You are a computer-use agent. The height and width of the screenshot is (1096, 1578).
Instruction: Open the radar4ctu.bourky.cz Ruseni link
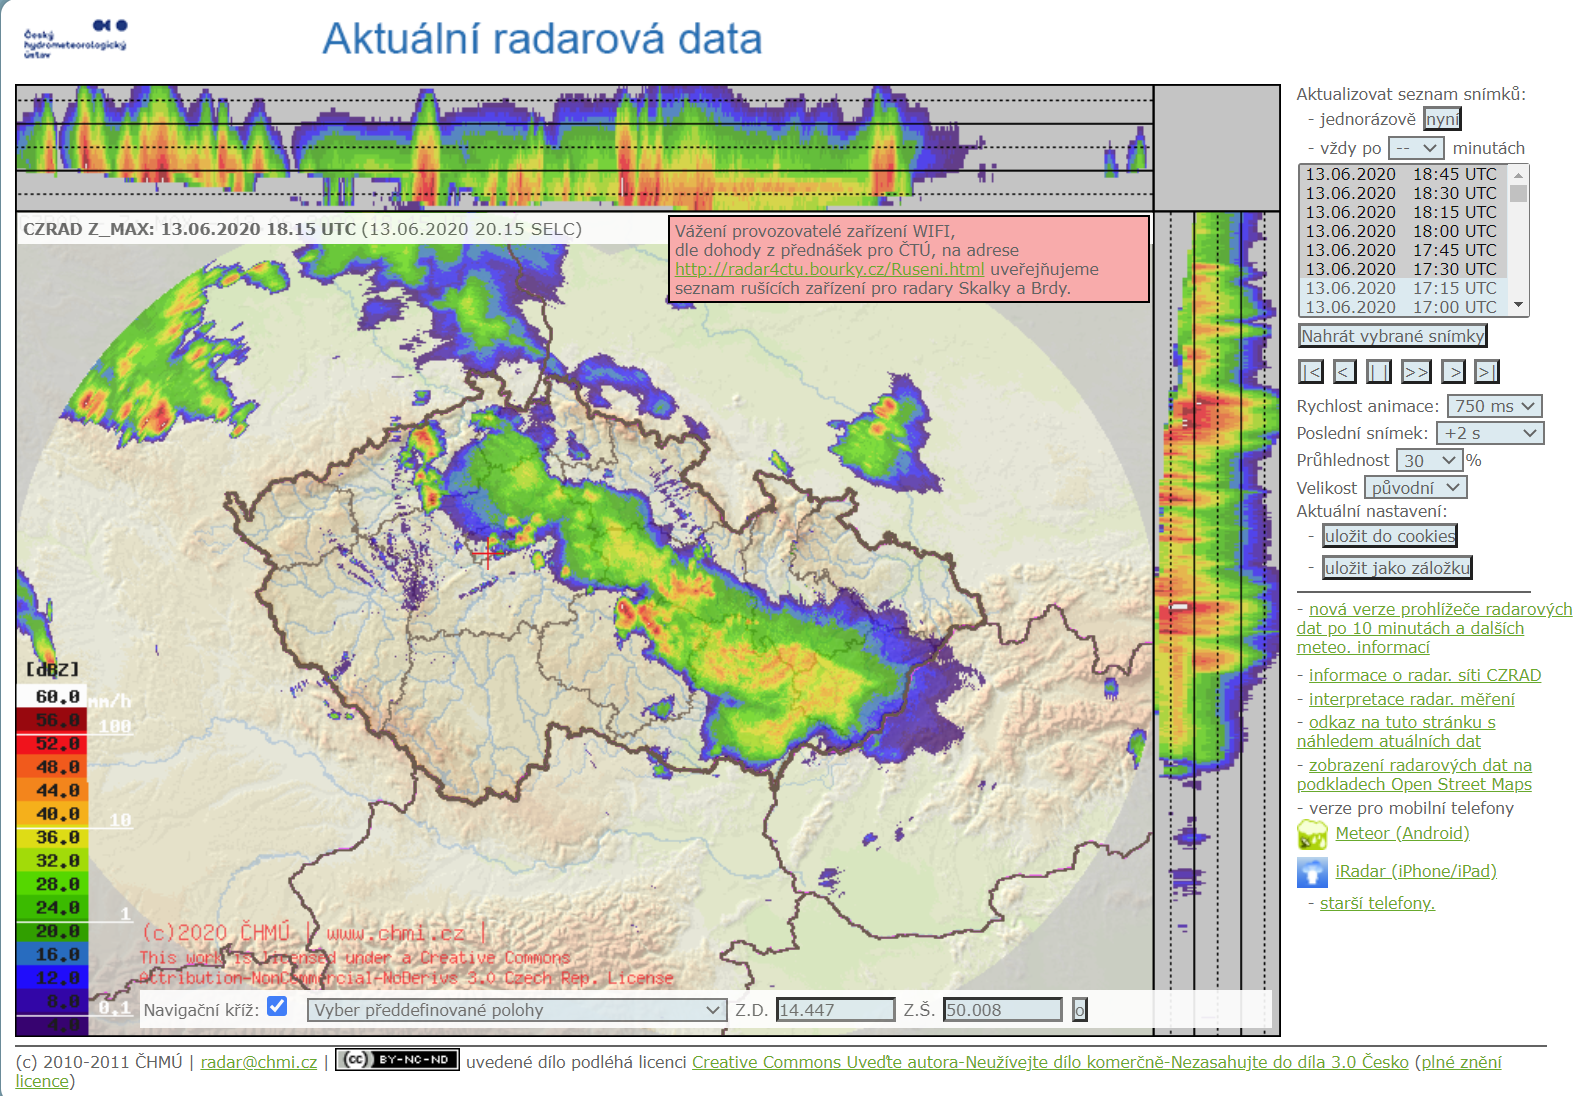coord(829,269)
